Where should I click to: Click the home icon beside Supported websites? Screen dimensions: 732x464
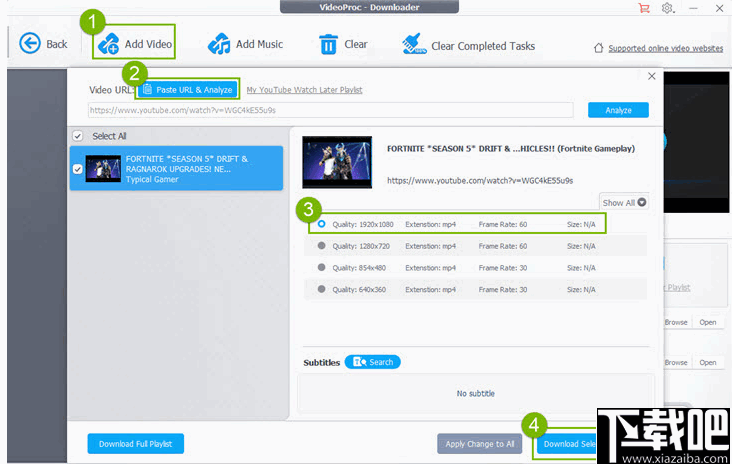pyautogui.click(x=598, y=48)
